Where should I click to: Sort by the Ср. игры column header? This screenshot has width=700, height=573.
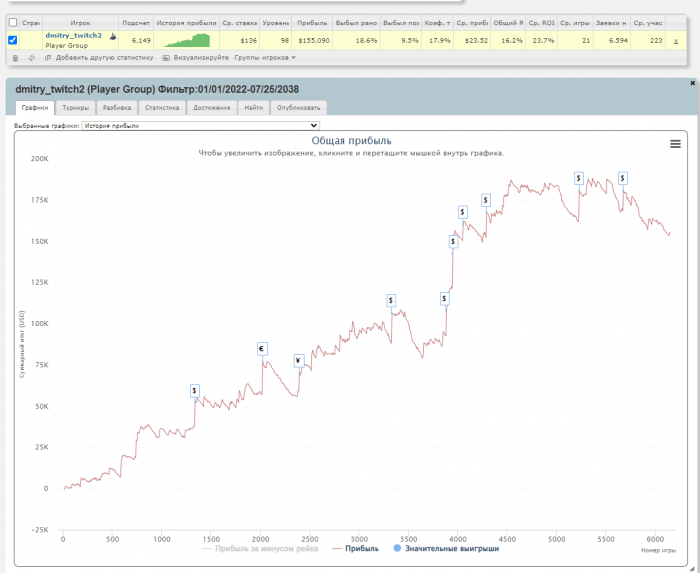[x=575, y=23]
